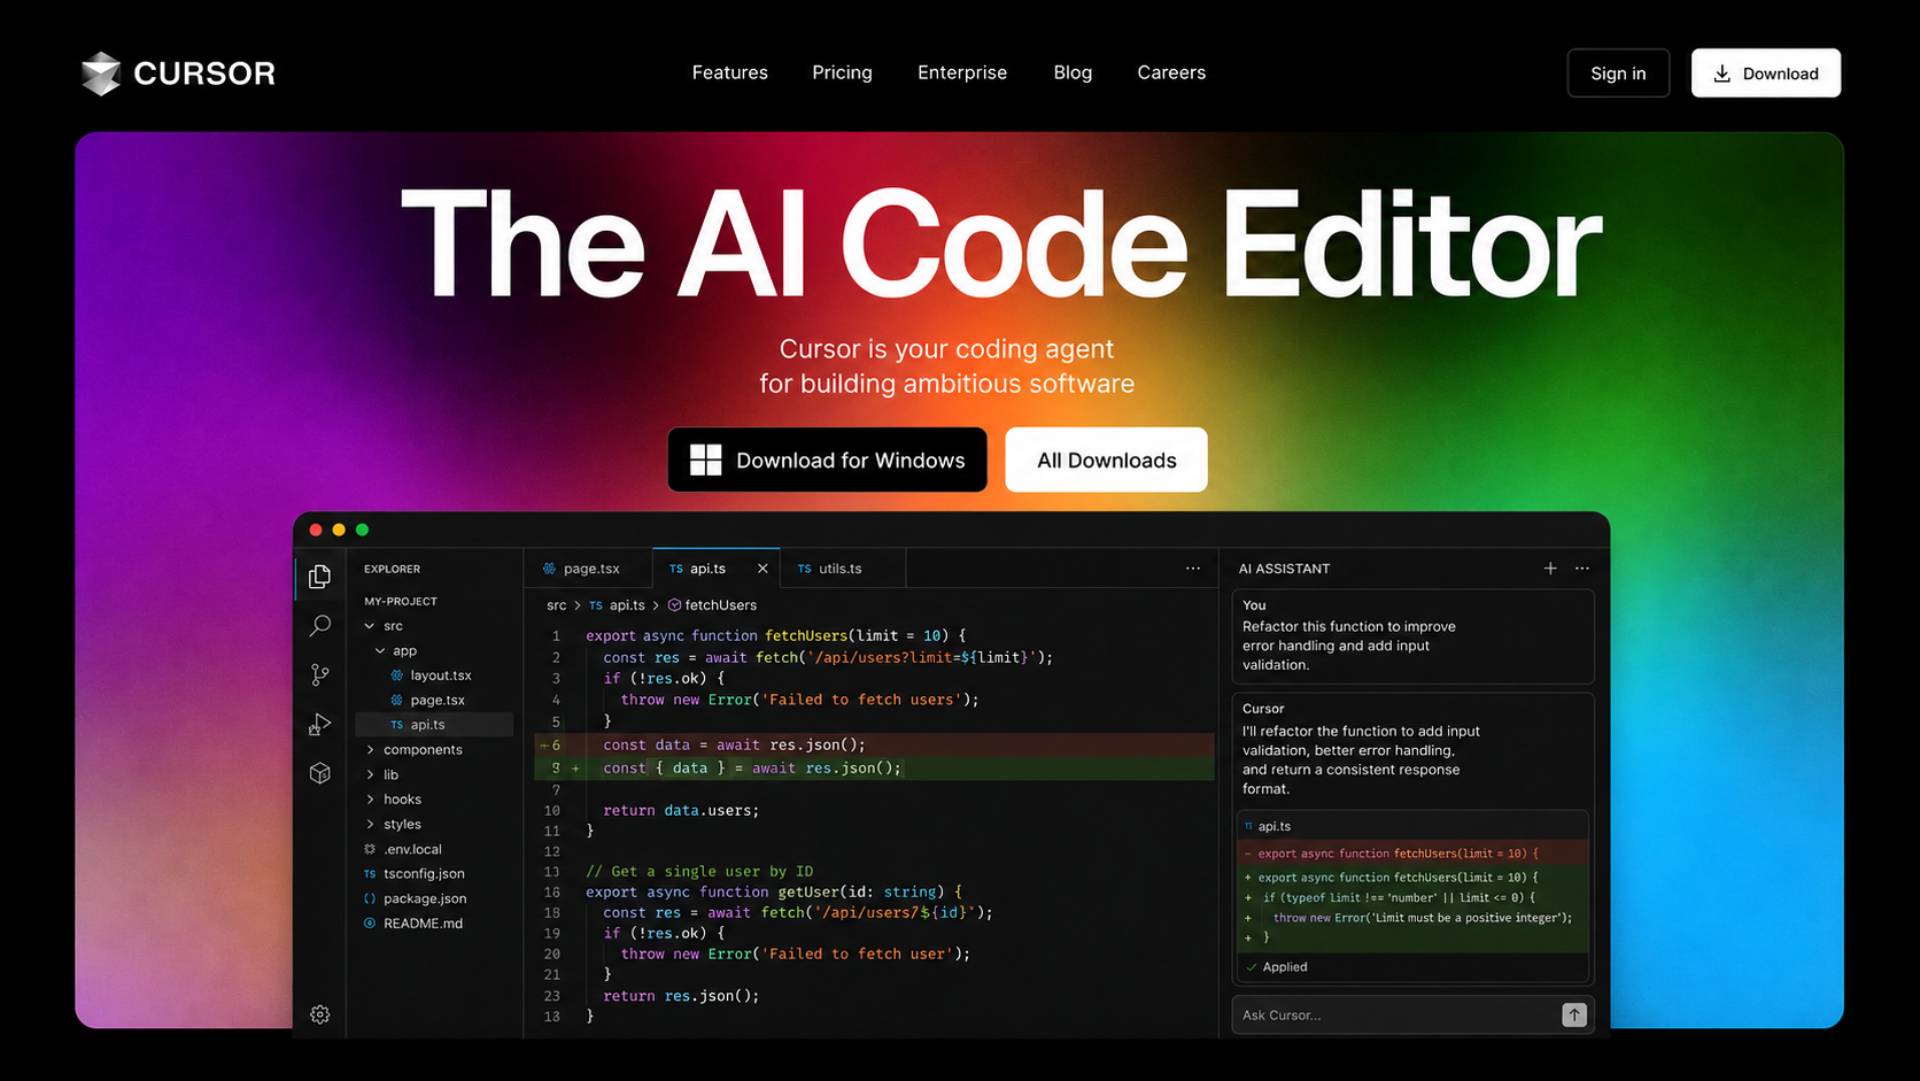Open page.tsx in the explorer tree
Image resolution: width=1920 pixels, height=1081 pixels.
(x=437, y=700)
